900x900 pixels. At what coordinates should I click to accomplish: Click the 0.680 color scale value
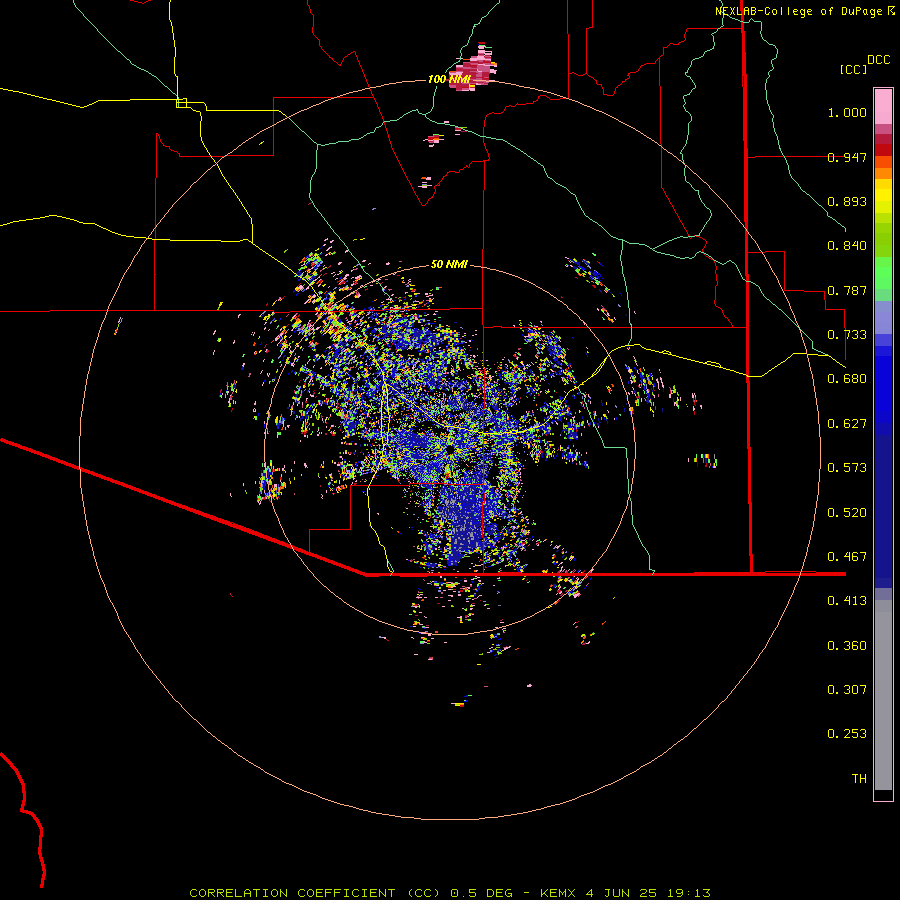pyautogui.click(x=847, y=379)
